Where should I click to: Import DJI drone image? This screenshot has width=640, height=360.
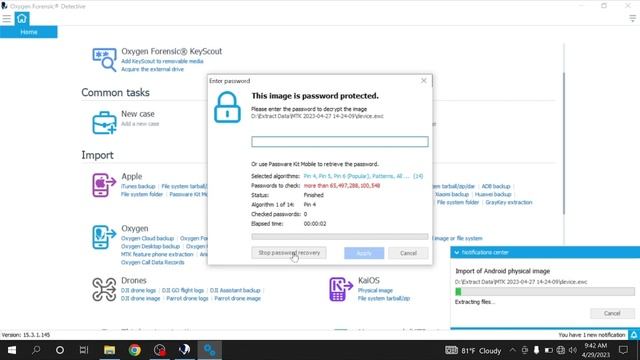(140, 299)
